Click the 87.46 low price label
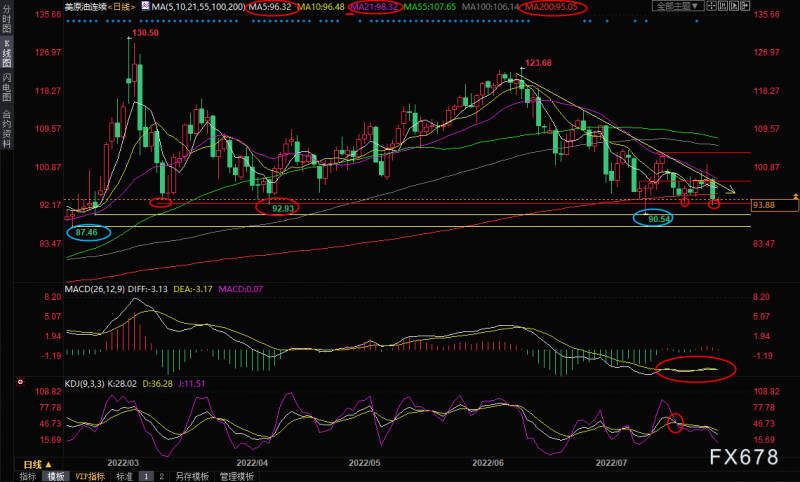800x482 pixels. pyautogui.click(x=87, y=233)
